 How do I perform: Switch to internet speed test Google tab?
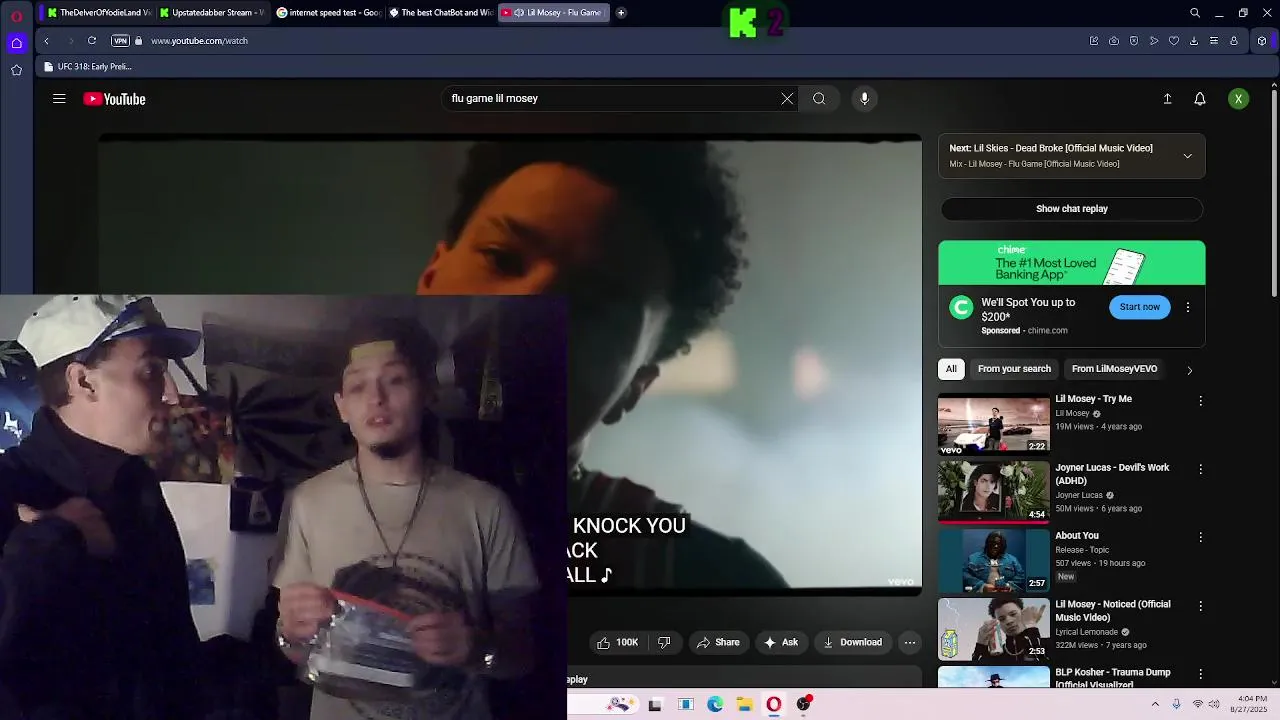pyautogui.click(x=328, y=13)
